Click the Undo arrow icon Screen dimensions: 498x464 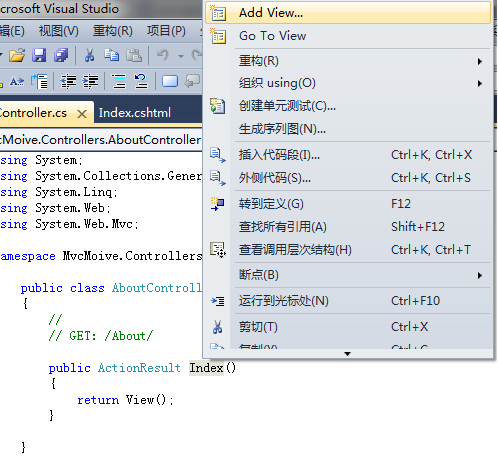point(163,55)
